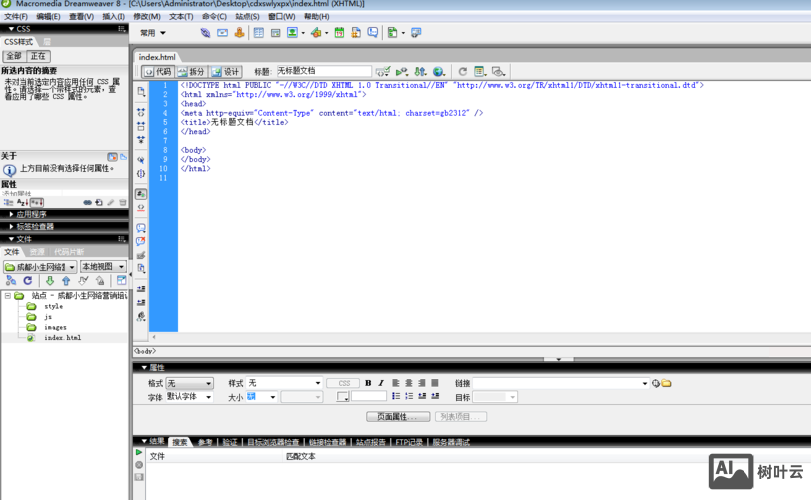The width and height of the screenshot is (811, 500).
Task: Switch to Split (拆分) view
Action: [x=192, y=72]
